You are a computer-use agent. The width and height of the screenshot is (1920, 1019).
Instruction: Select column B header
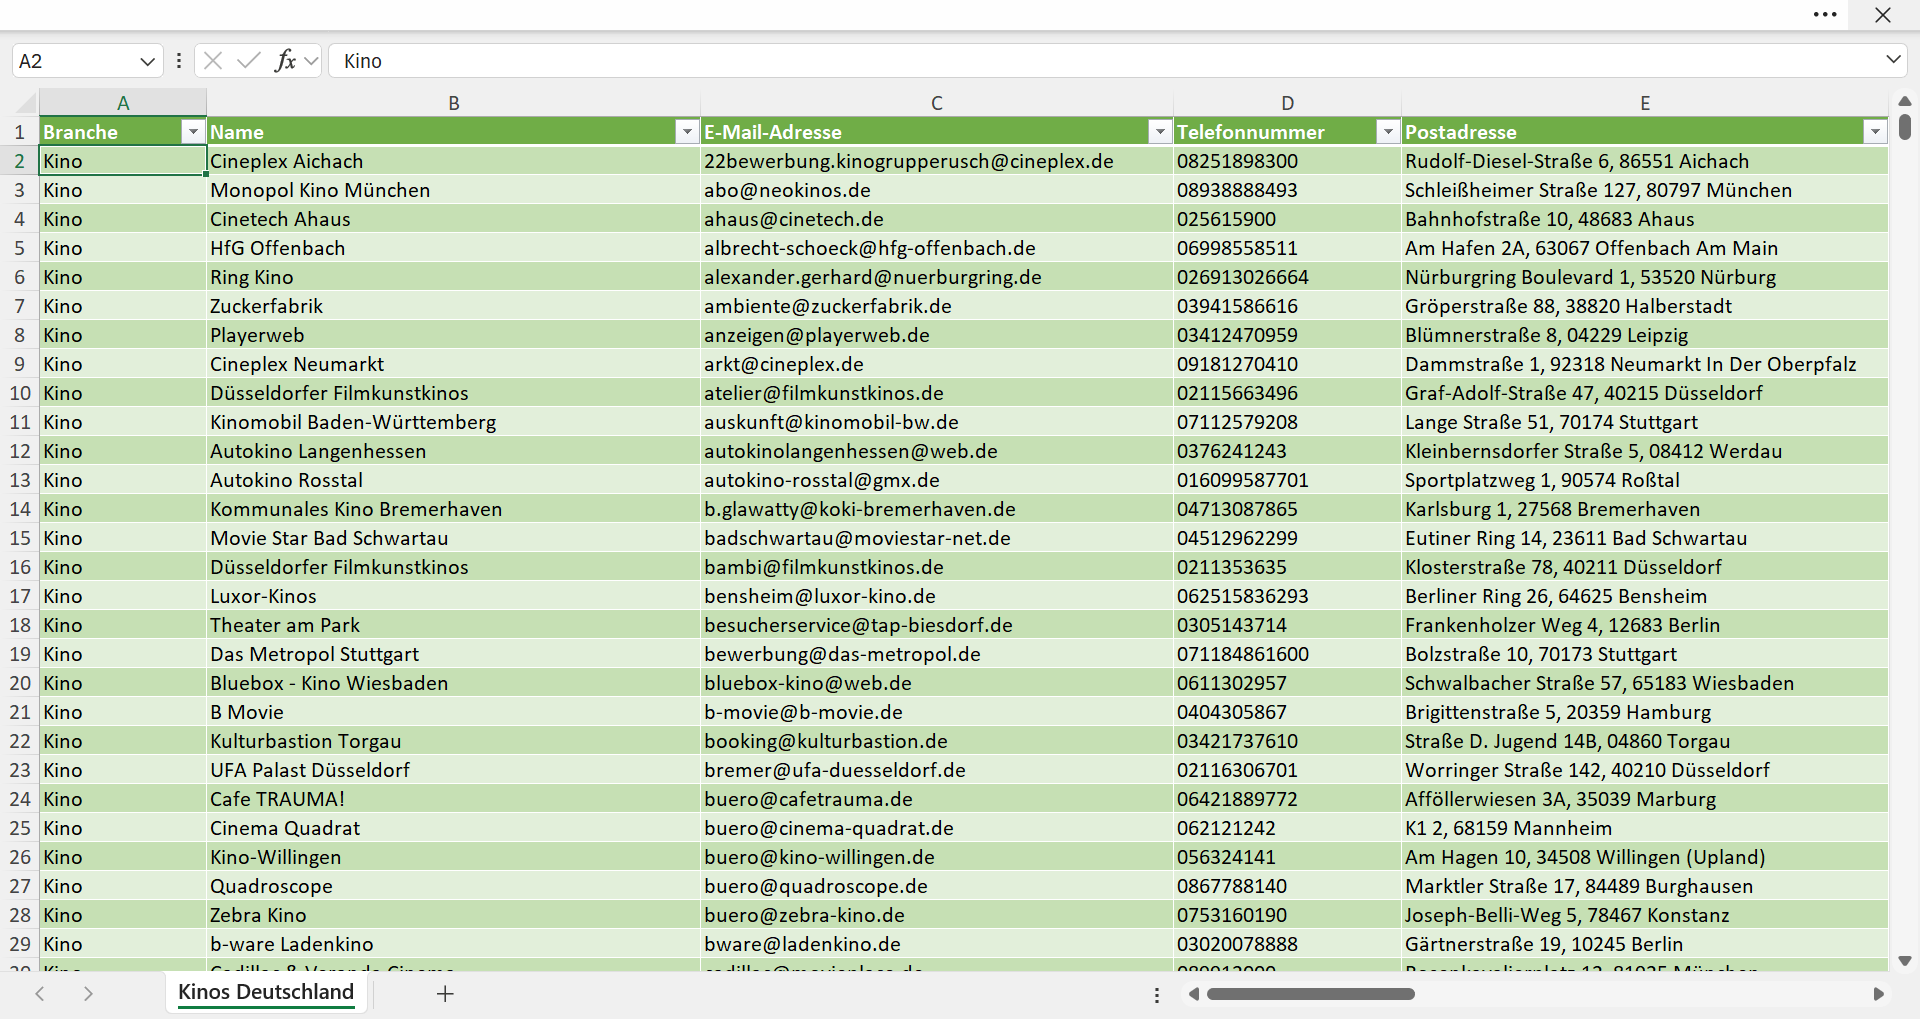point(454,103)
